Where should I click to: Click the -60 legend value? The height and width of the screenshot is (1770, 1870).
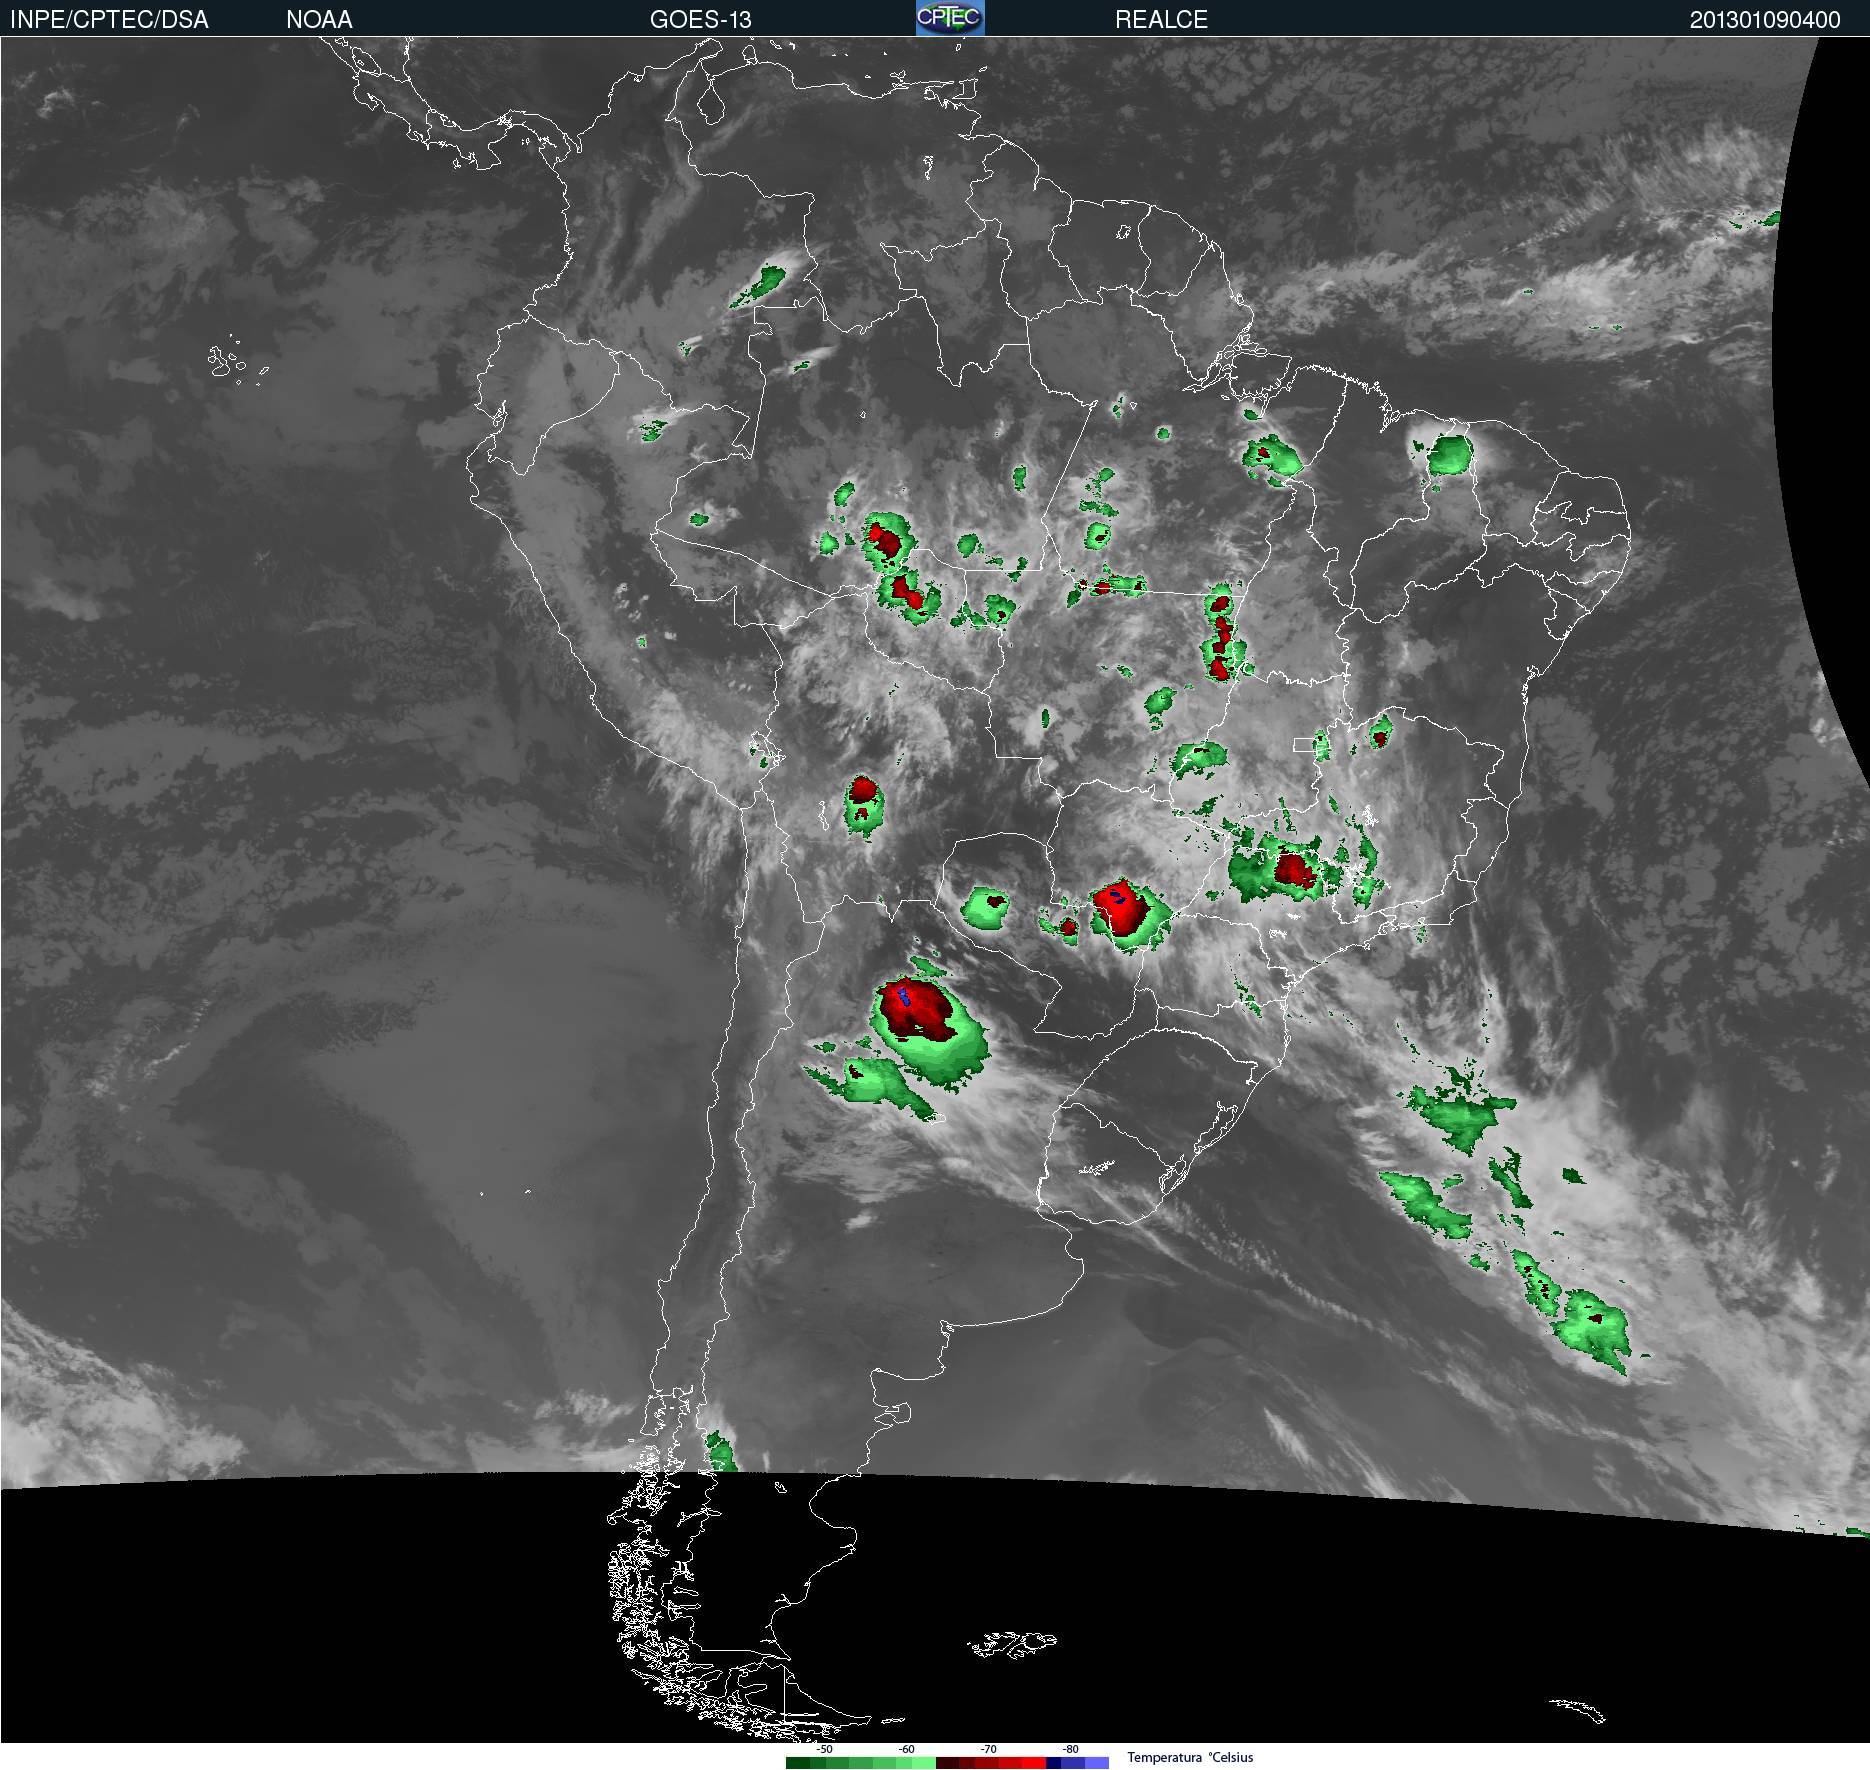click(x=906, y=1749)
